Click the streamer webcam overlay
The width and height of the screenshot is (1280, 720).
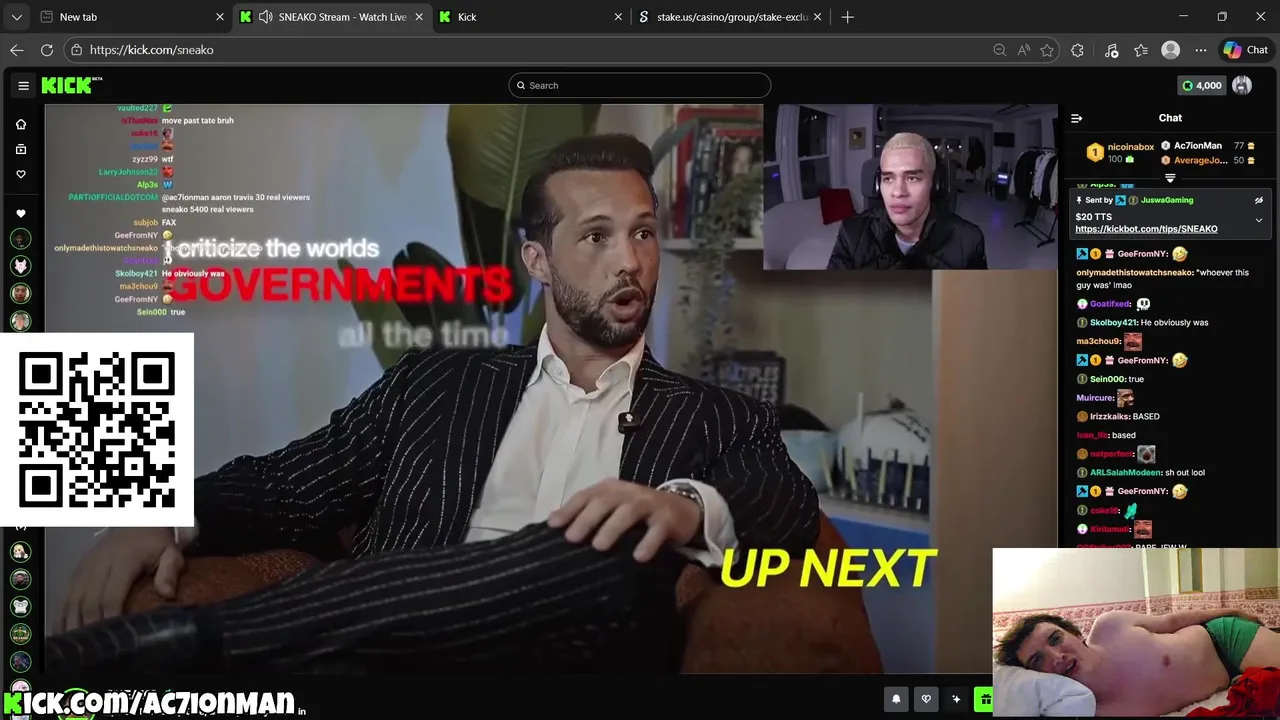point(910,187)
